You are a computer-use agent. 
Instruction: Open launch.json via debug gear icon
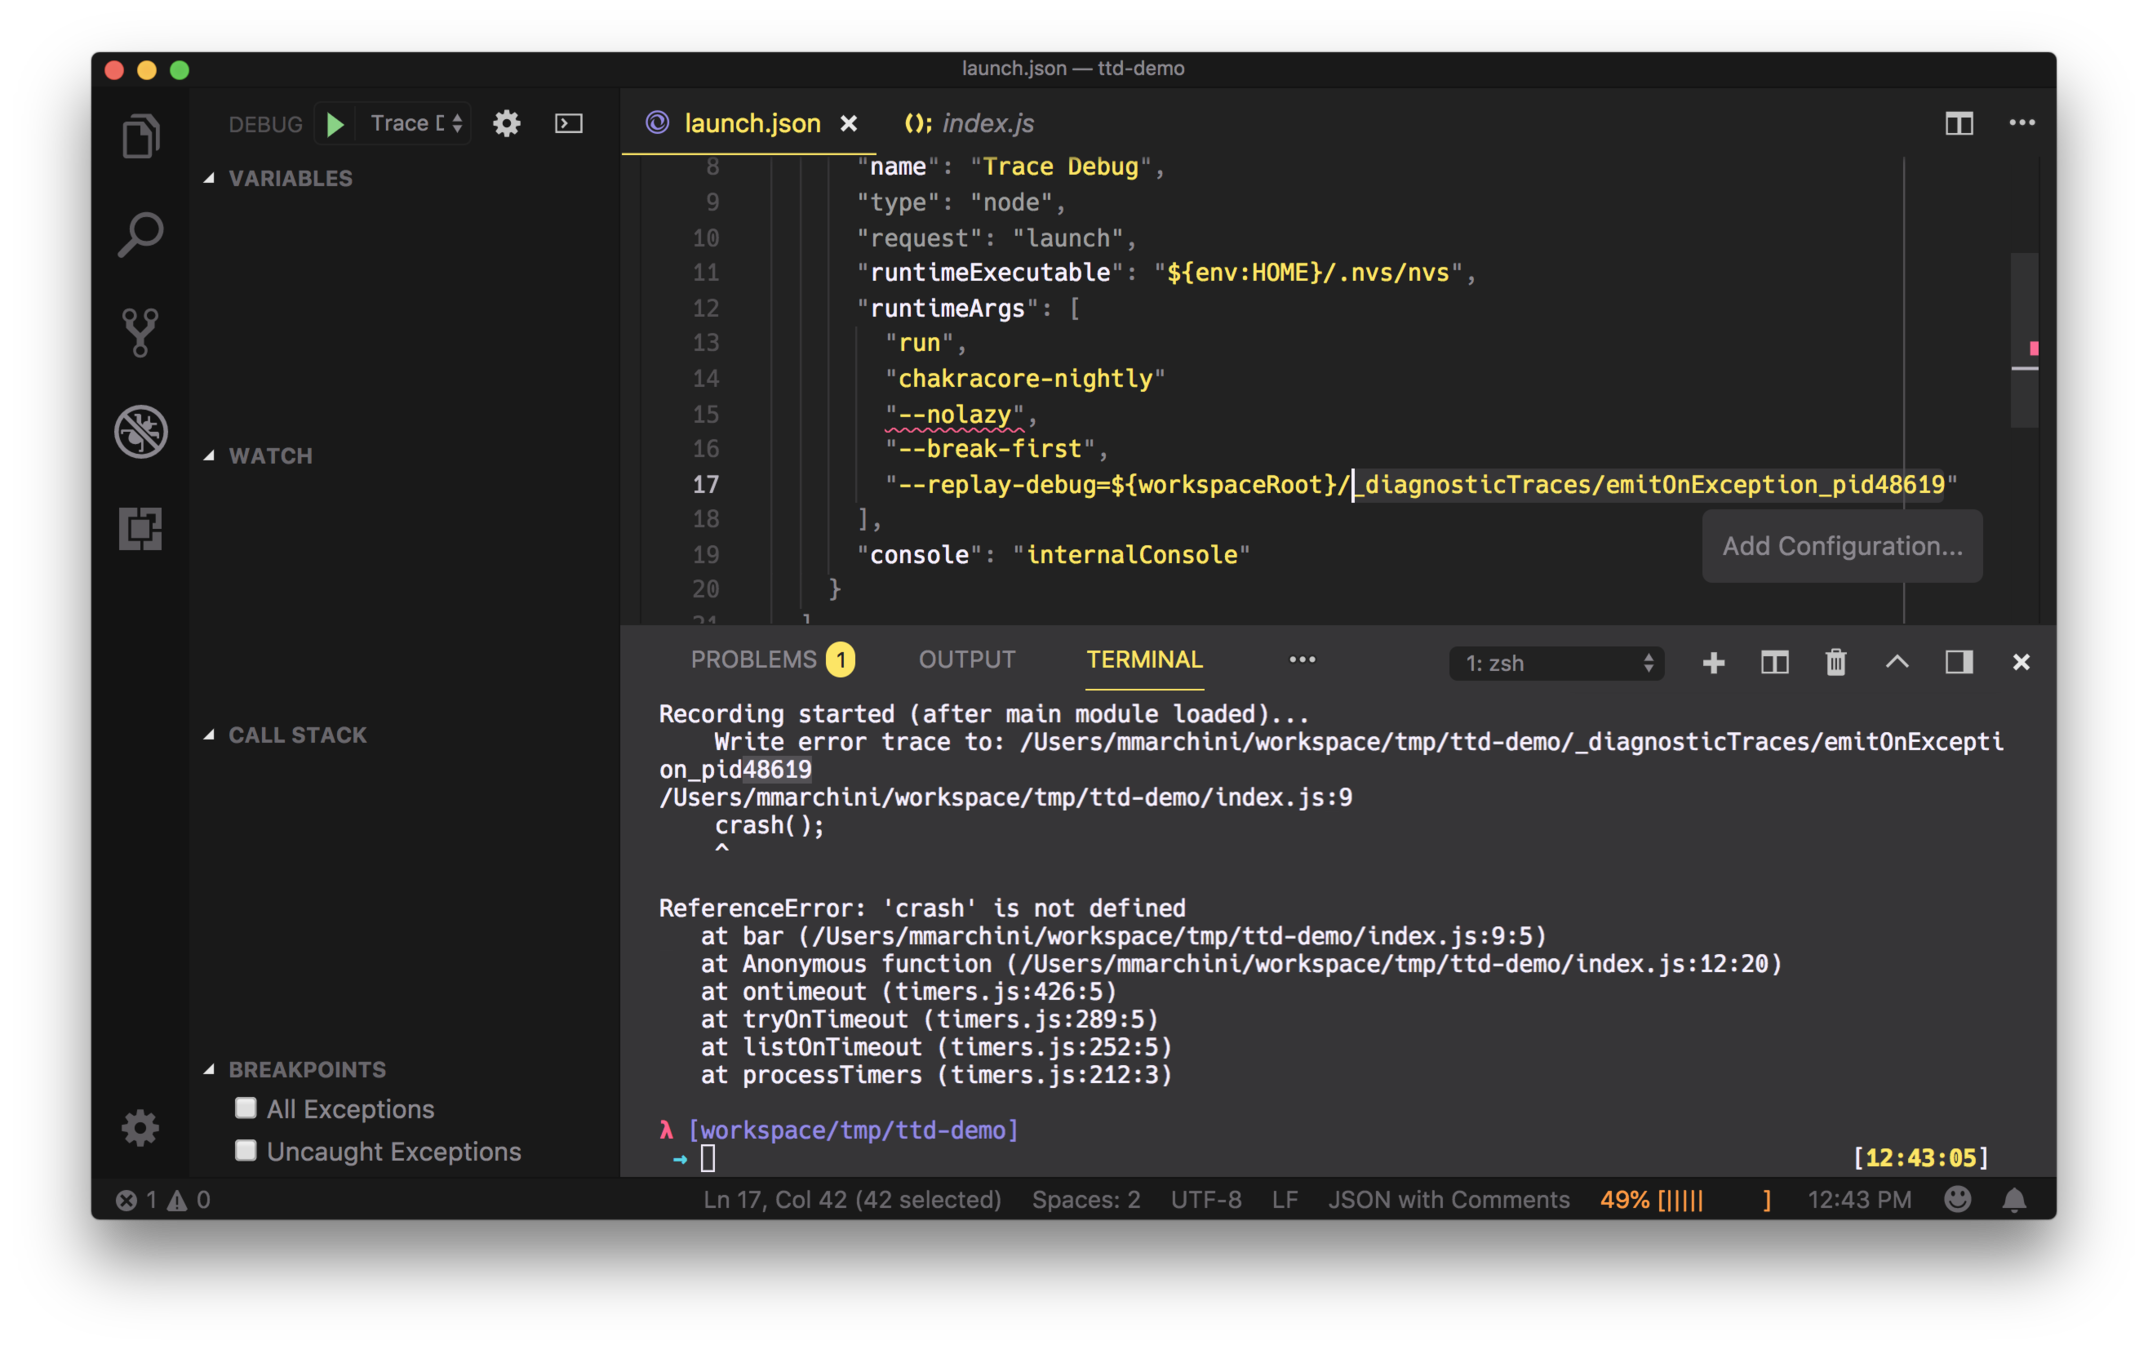[x=507, y=124]
